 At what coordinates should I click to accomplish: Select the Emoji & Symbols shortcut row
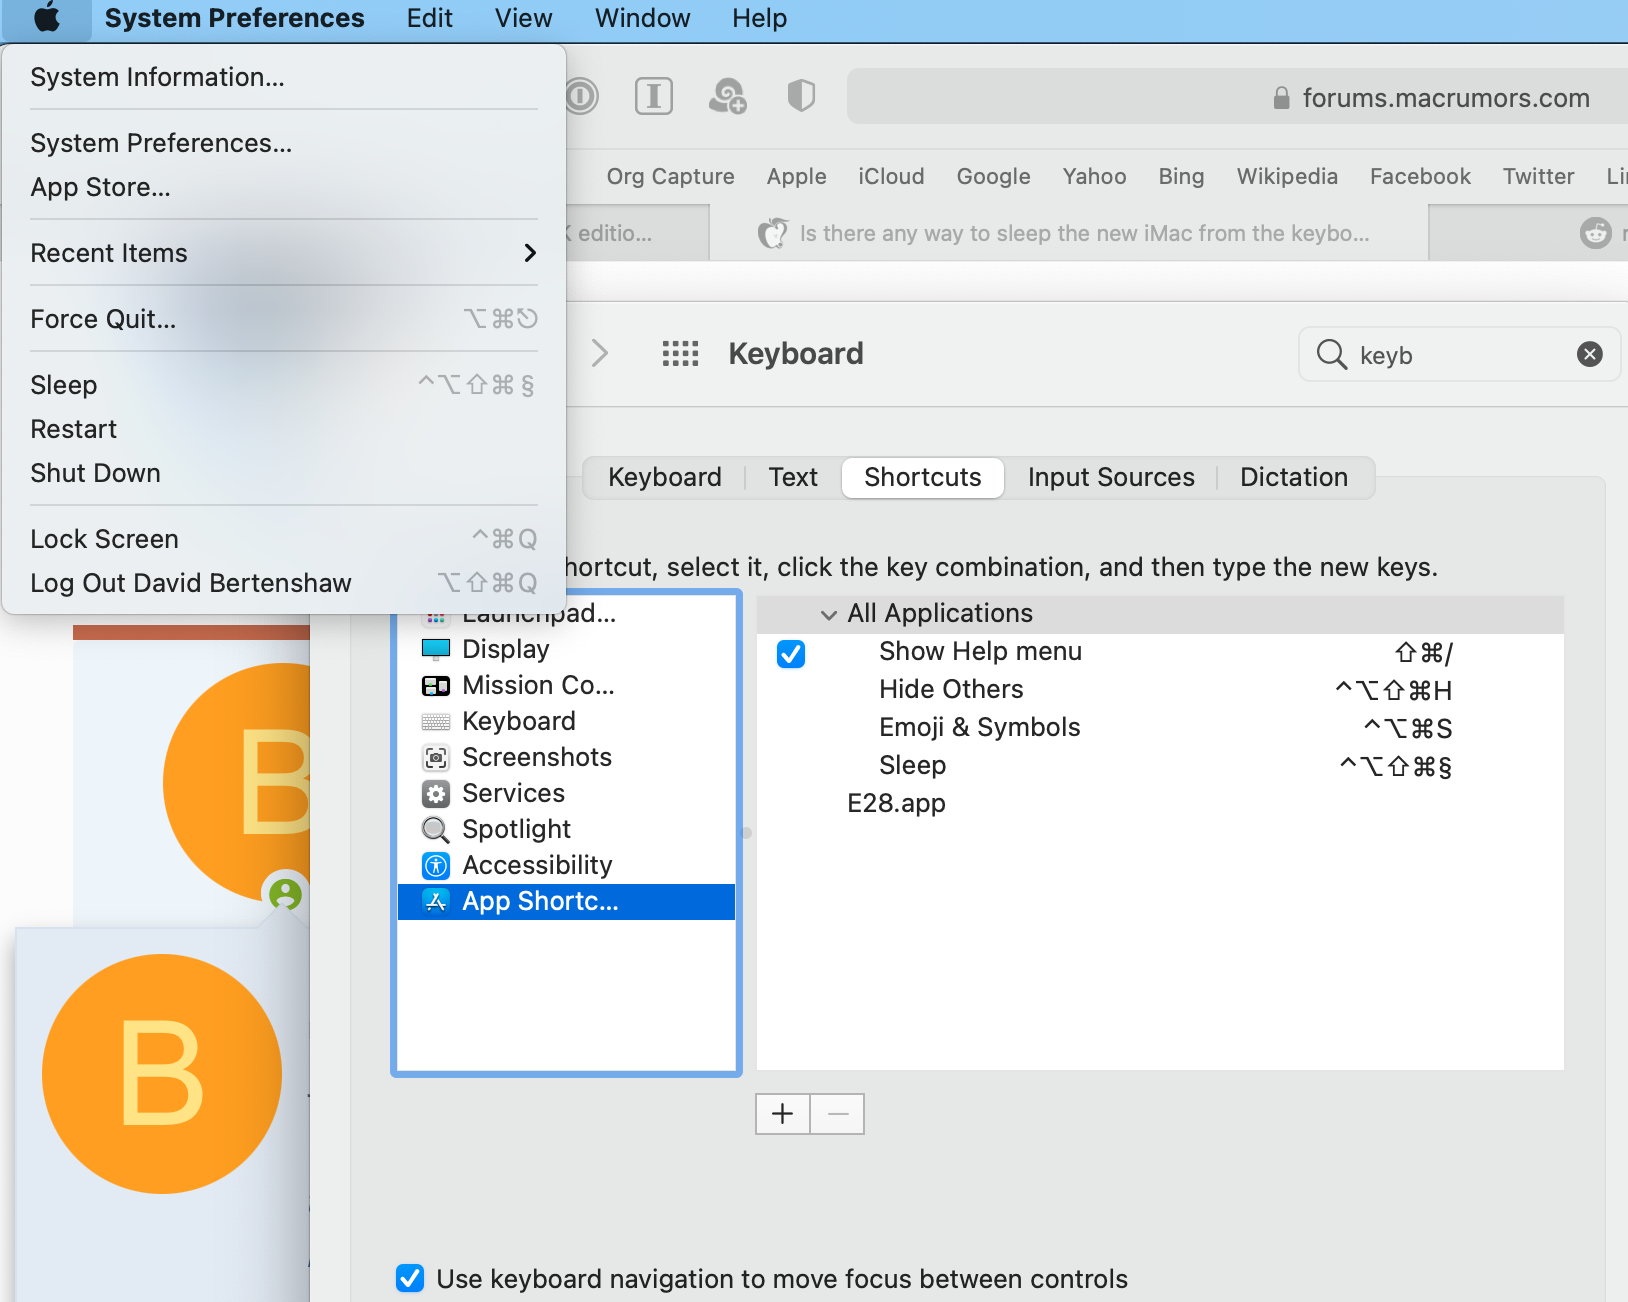pos(1160,728)
